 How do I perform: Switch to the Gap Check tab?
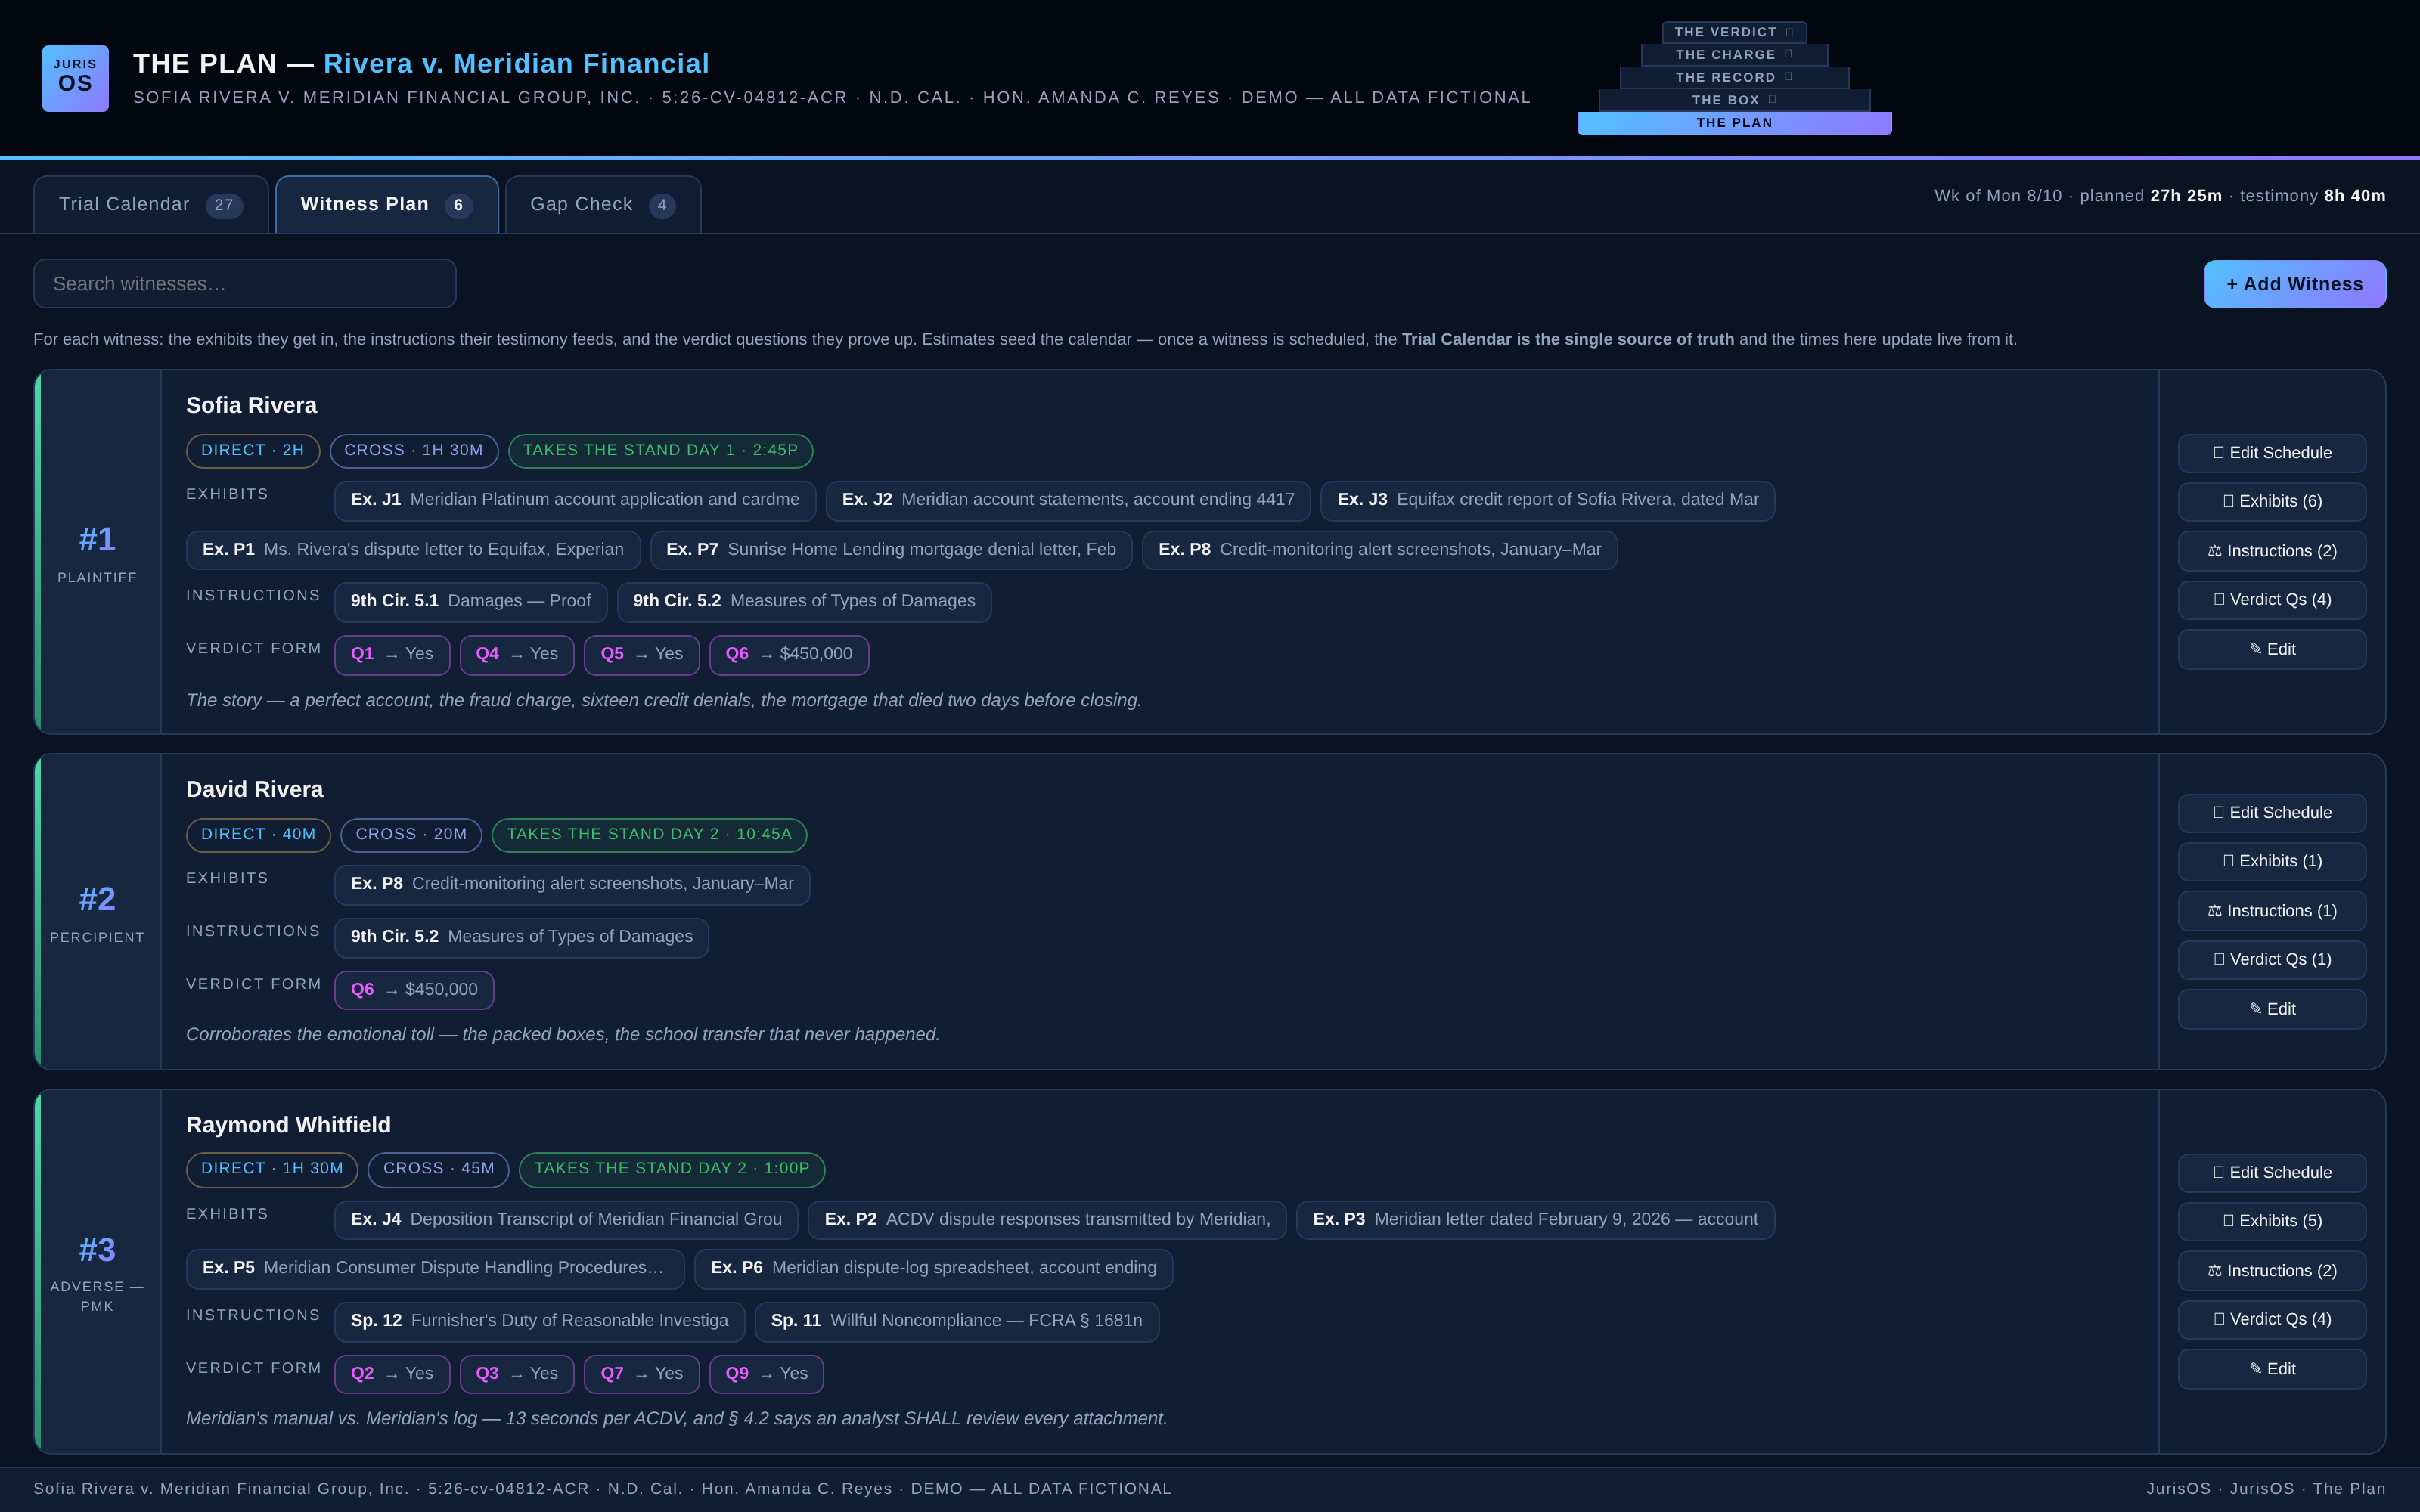[603, 205]
